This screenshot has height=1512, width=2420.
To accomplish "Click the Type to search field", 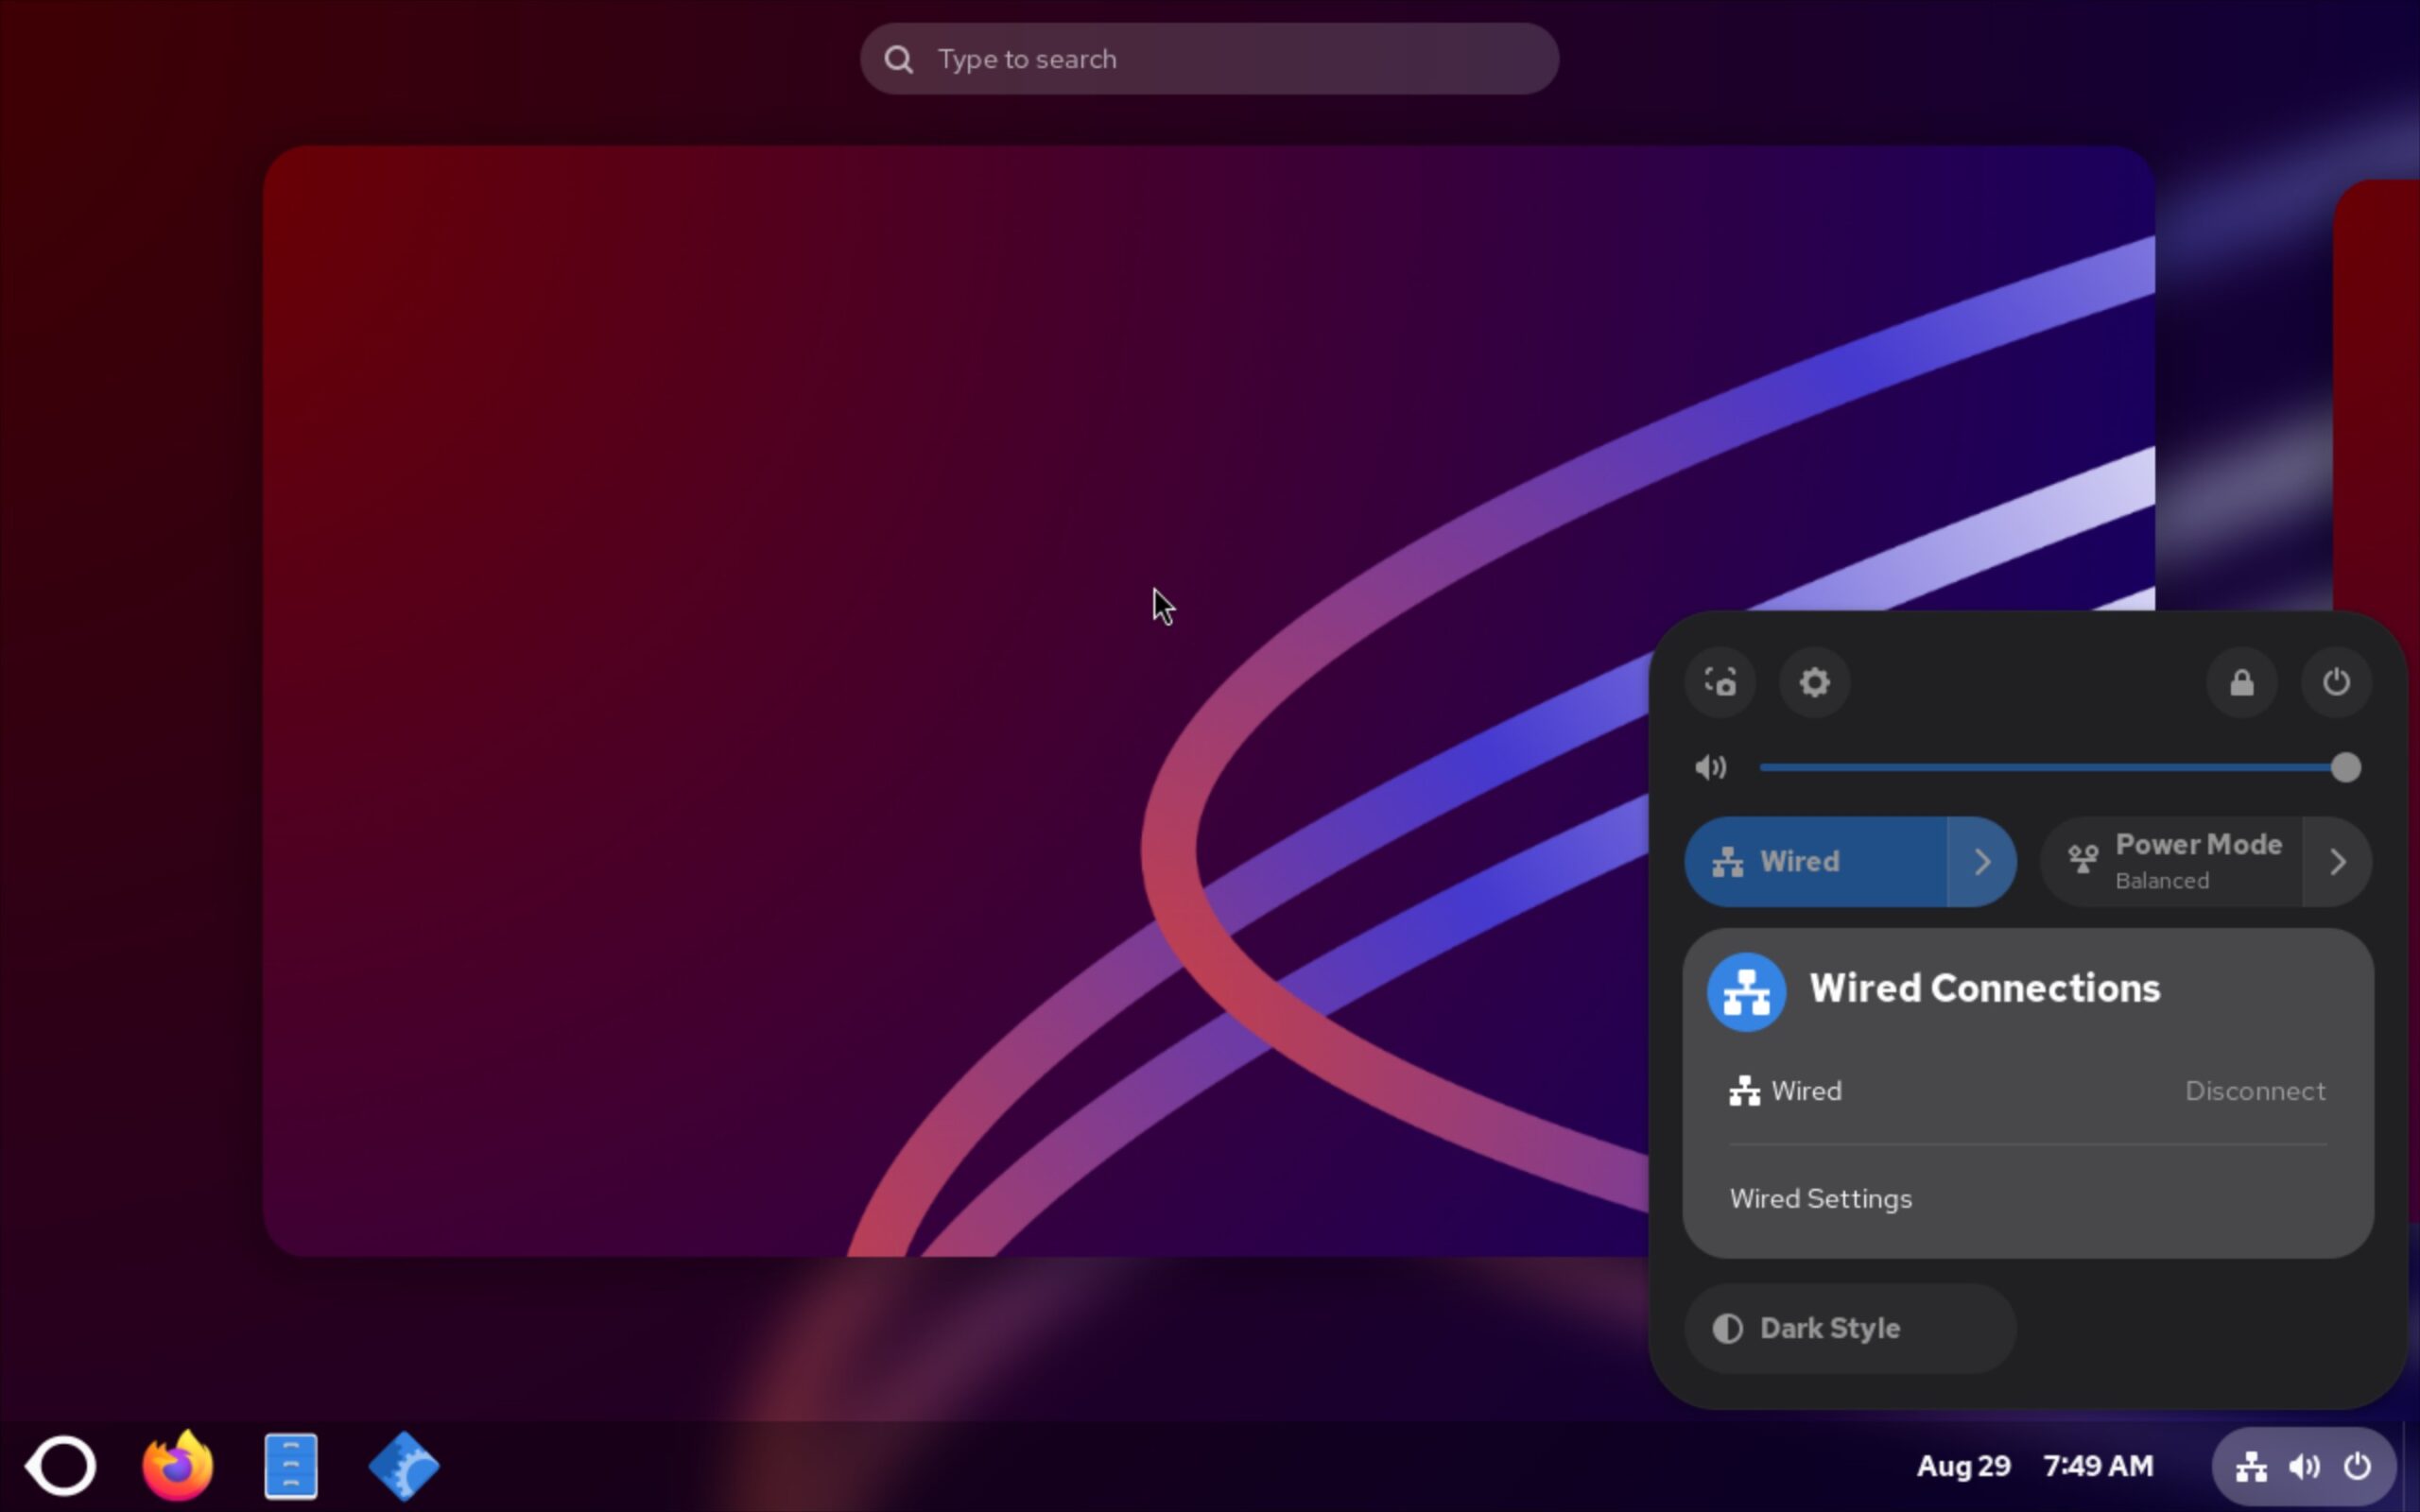I will pyautogui.click(x=1209, y=59).
